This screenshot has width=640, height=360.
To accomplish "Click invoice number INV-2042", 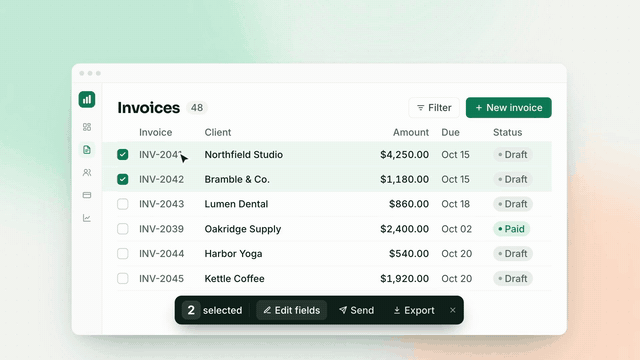I will click(x=161, y=179).
